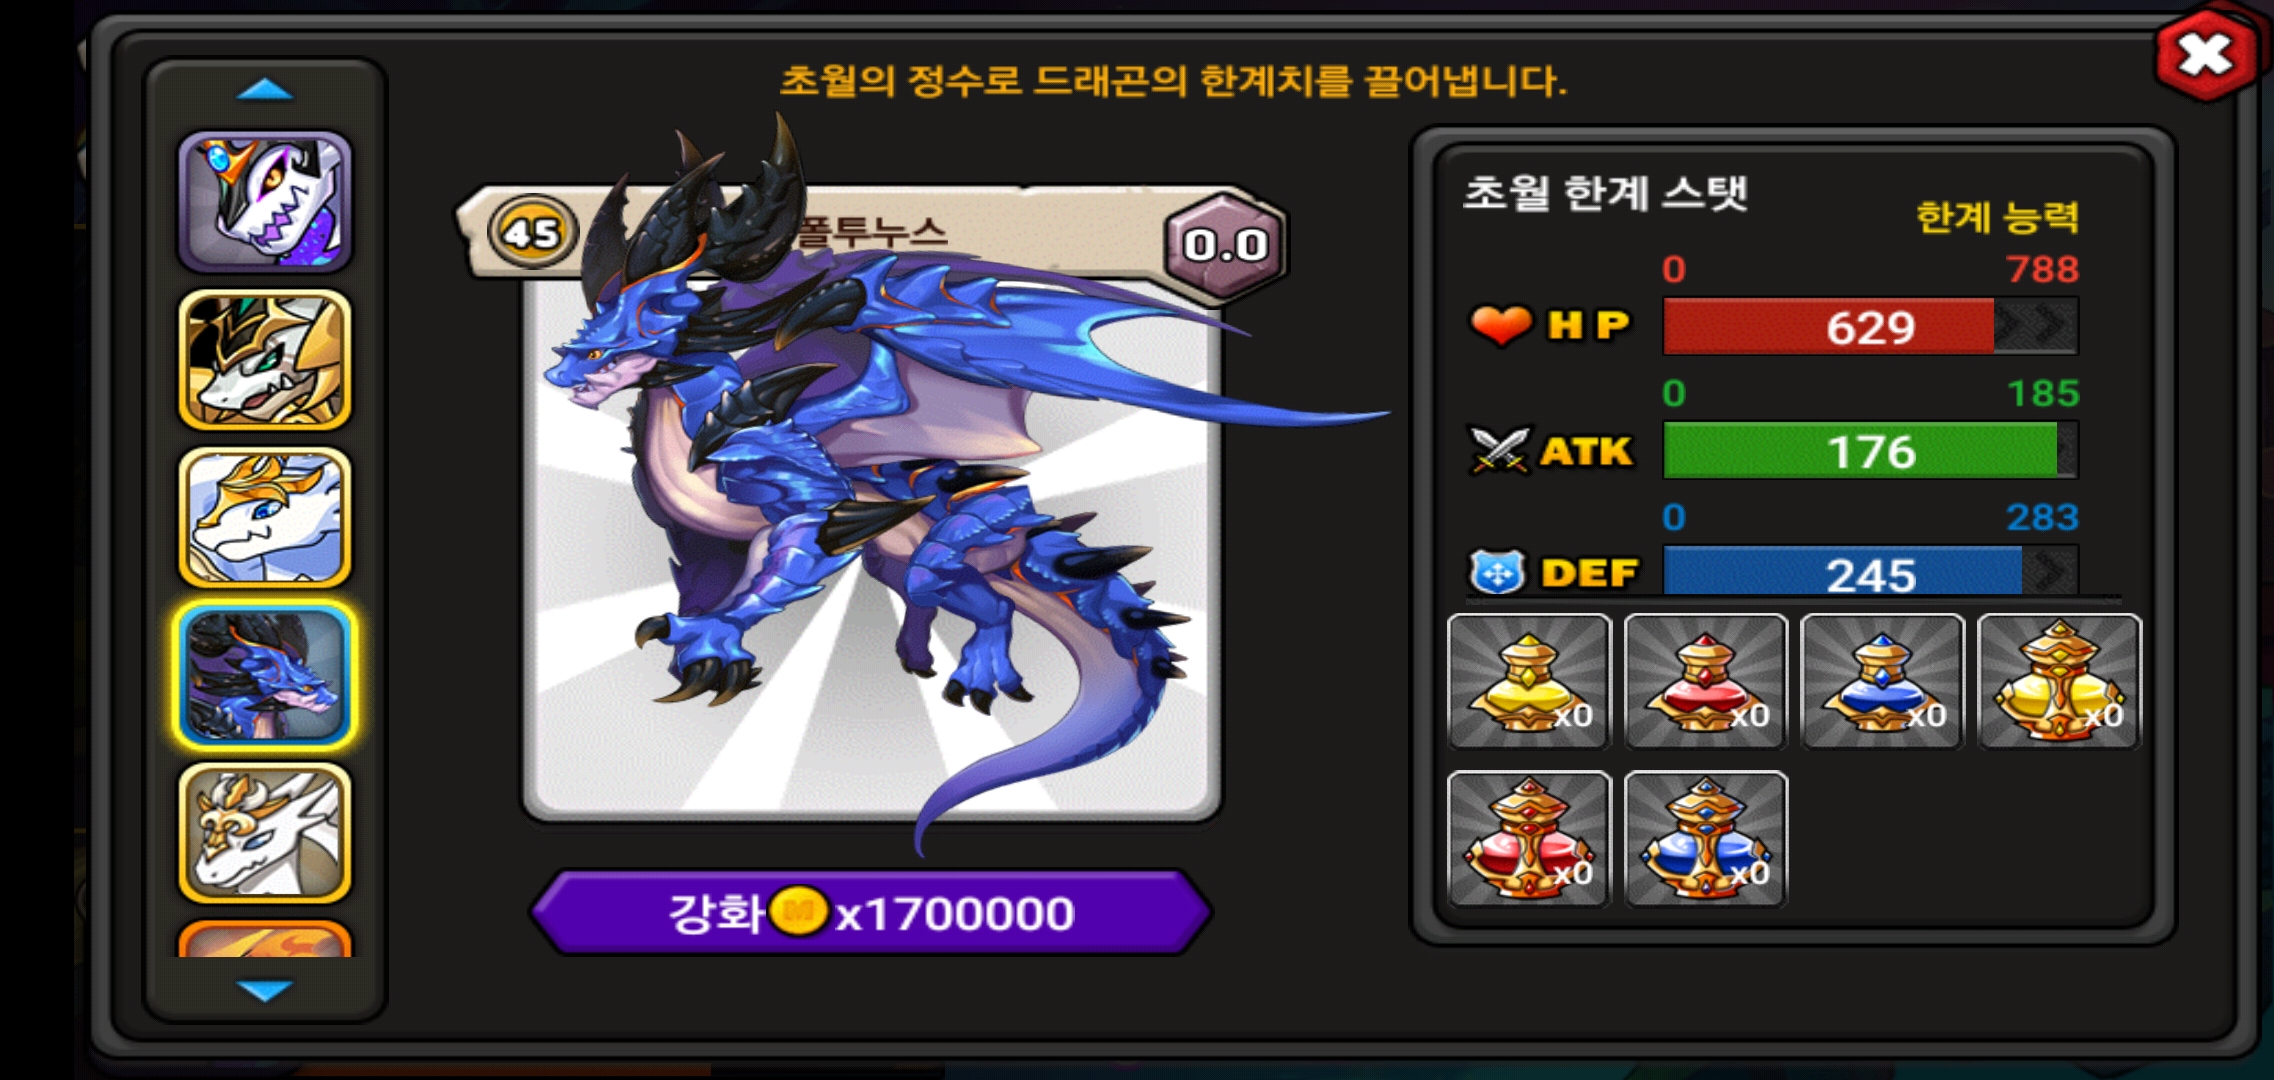The image size is (2274, 1080).
Task: Click the green ATK bar showing 176
Action: [1870, 450]
